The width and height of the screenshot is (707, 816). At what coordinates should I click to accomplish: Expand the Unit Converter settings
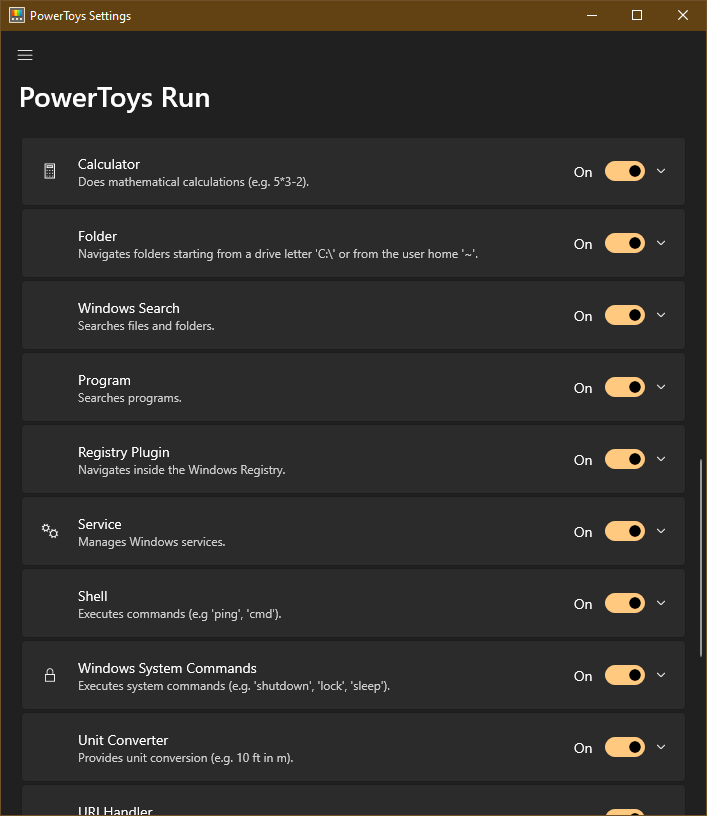click(661, 746)
